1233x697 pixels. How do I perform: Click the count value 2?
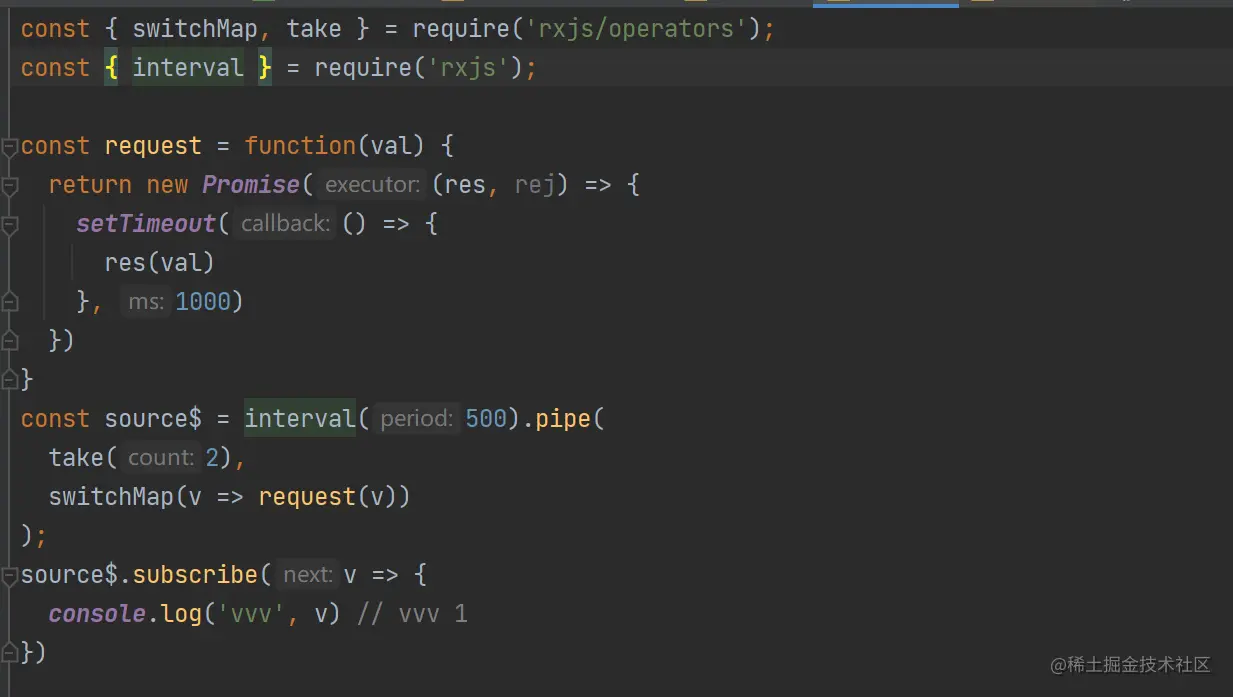tap(210, 458)
